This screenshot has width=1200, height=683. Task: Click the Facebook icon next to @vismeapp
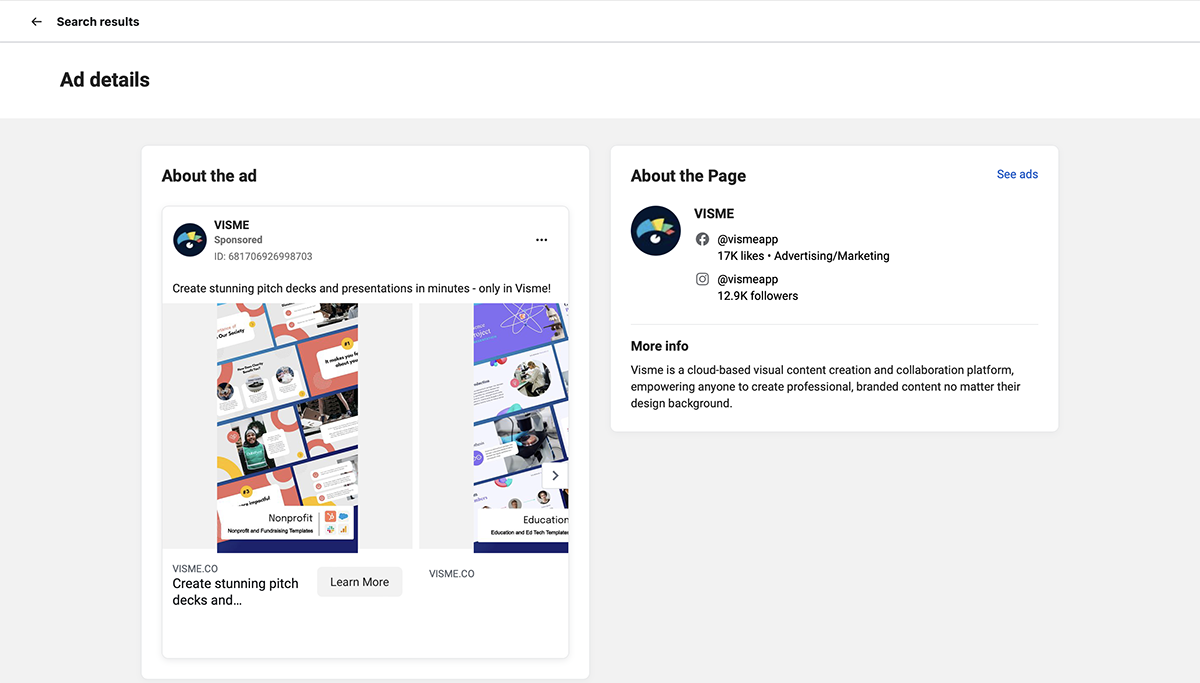click(703, 240)
